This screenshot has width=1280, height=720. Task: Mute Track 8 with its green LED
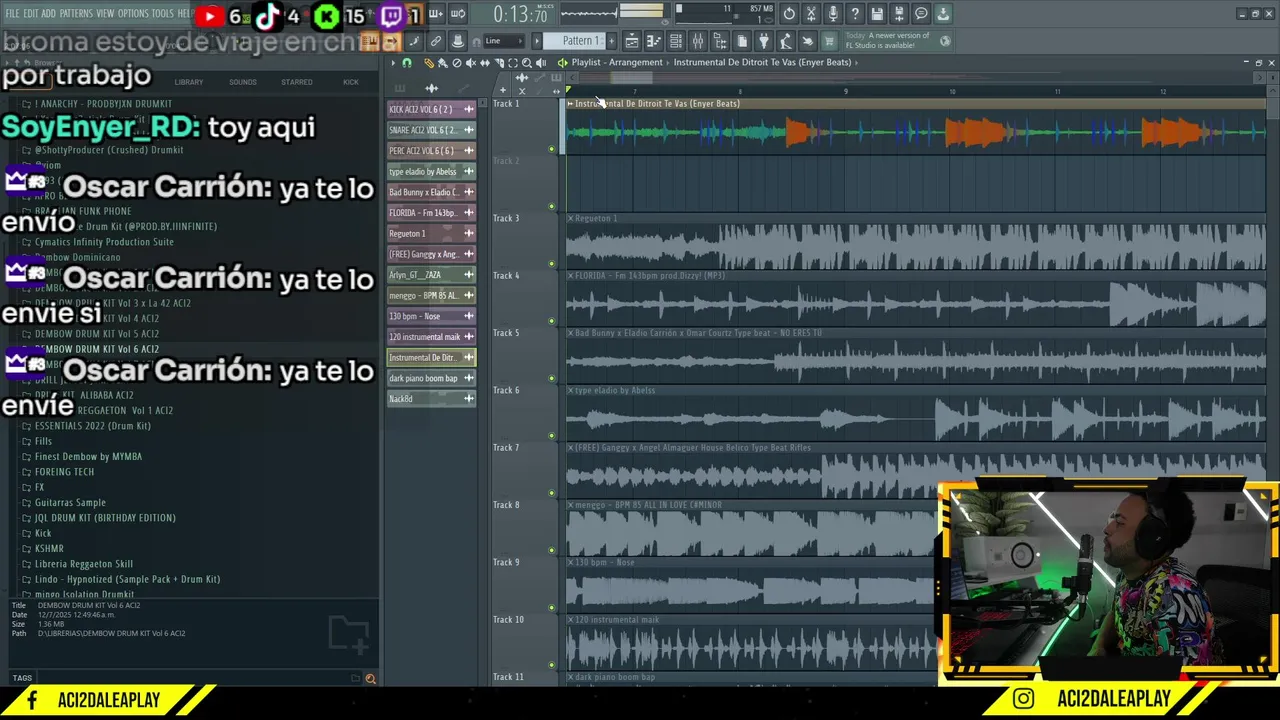tap(551, 551)
